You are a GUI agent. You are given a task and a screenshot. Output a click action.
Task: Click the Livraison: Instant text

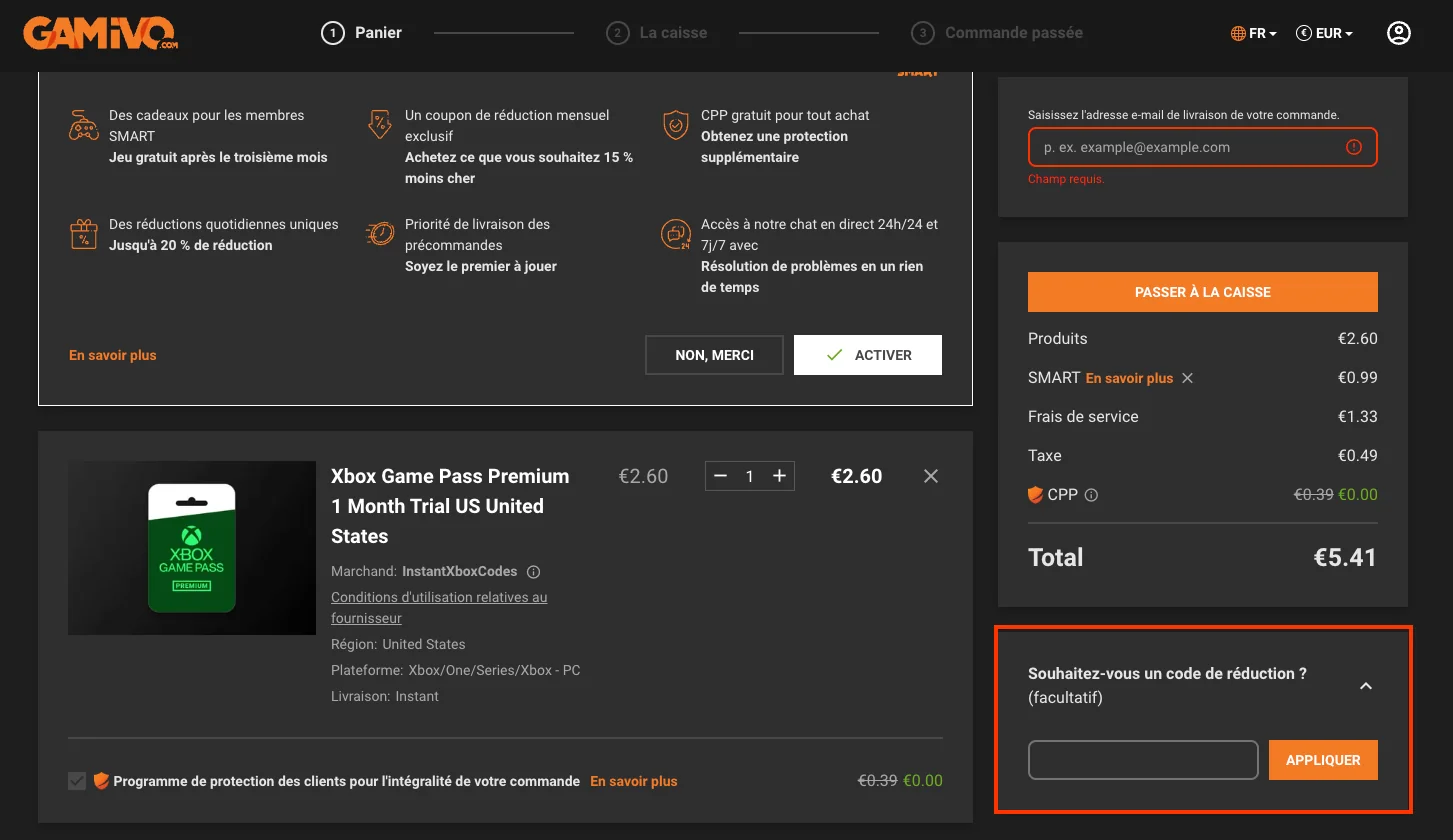pos(385,696)
